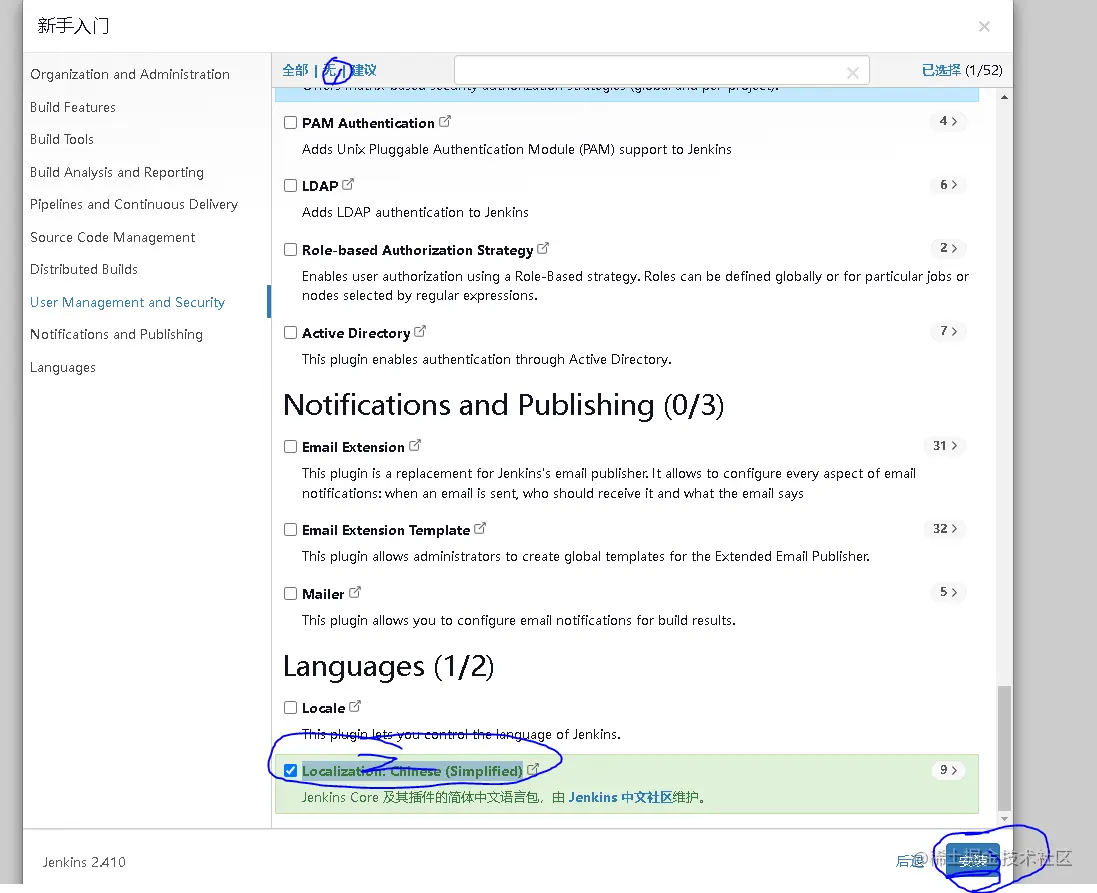Image resolution: width=1097 pixels, height=893 pixels.
Task: Click the Jenkins 2.410 version text
Action: tap(84, 862)
